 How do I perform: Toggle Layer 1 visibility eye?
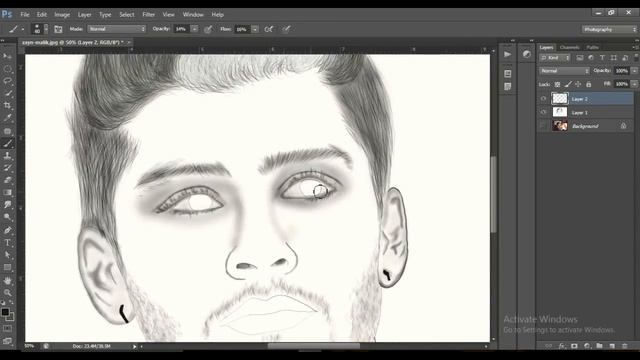click(543, 112)
